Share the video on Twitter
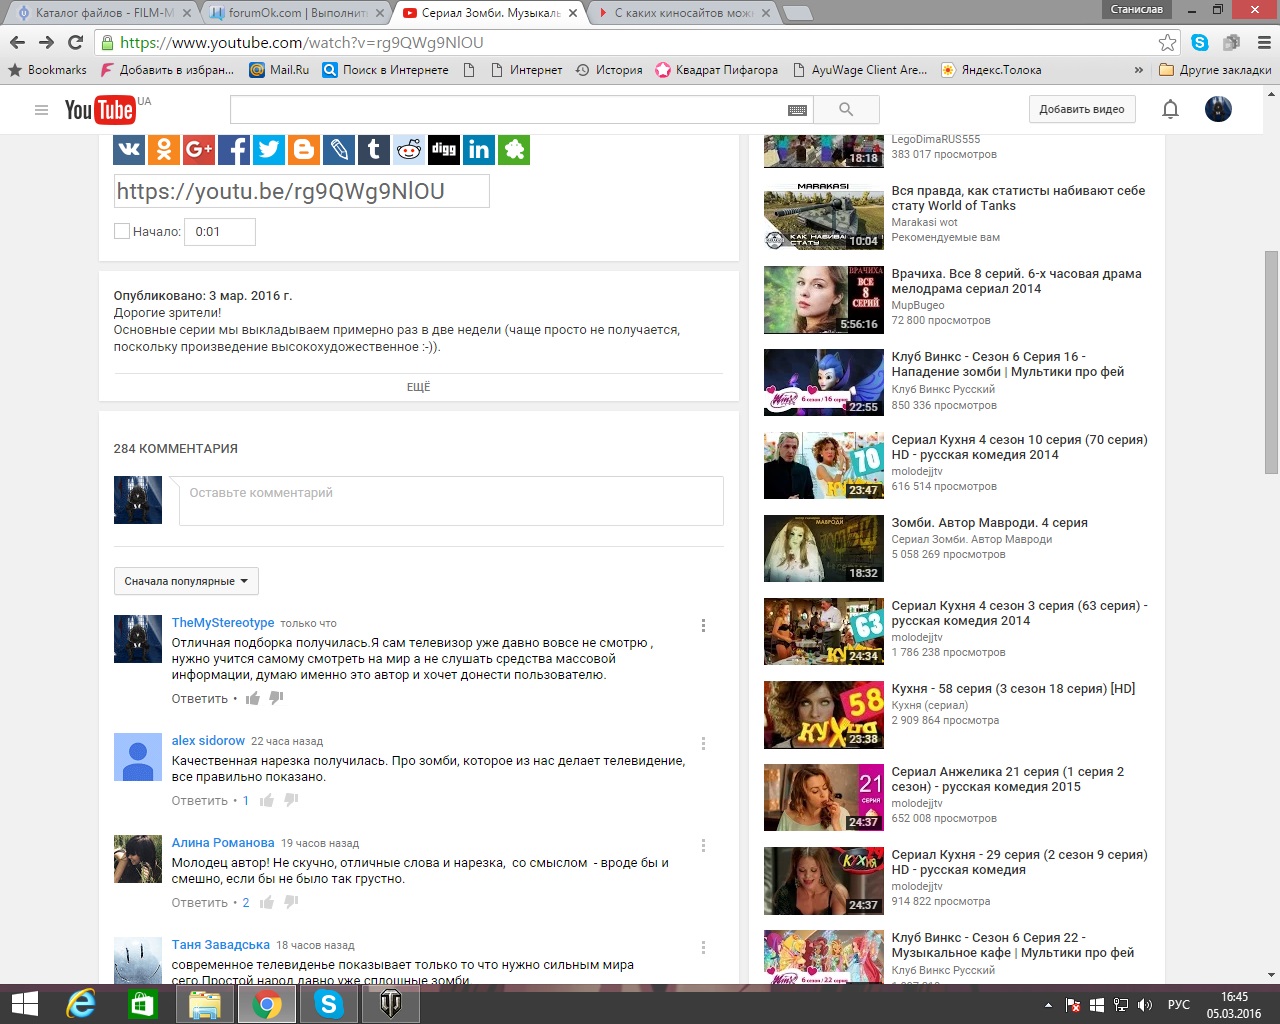 tap(269, 150)
